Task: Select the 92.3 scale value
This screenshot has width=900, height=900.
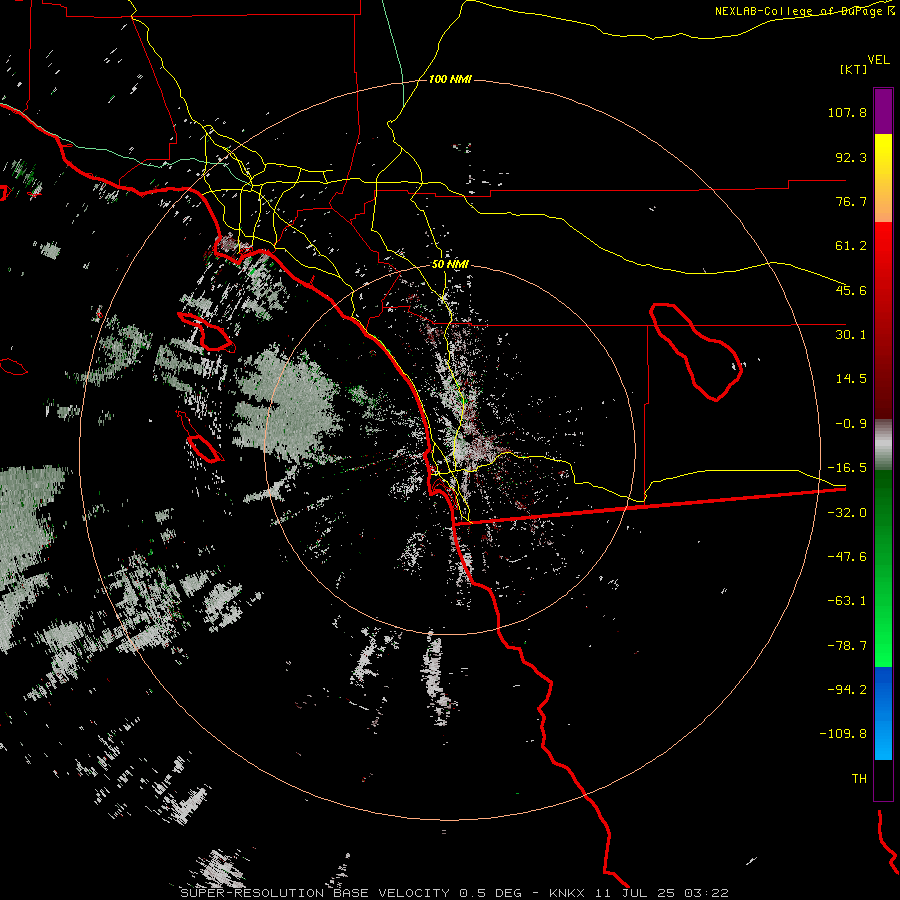Action: click(851, 157)
